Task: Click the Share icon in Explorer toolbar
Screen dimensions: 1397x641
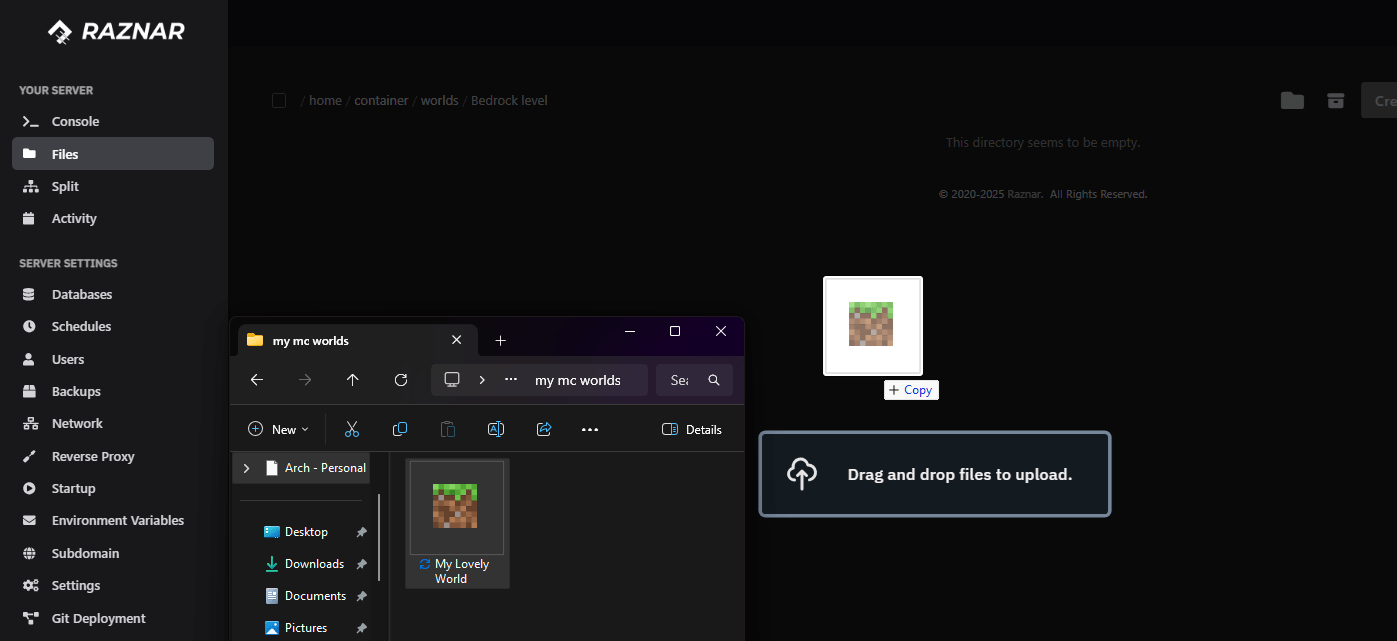Action: (x=544, y=429)
